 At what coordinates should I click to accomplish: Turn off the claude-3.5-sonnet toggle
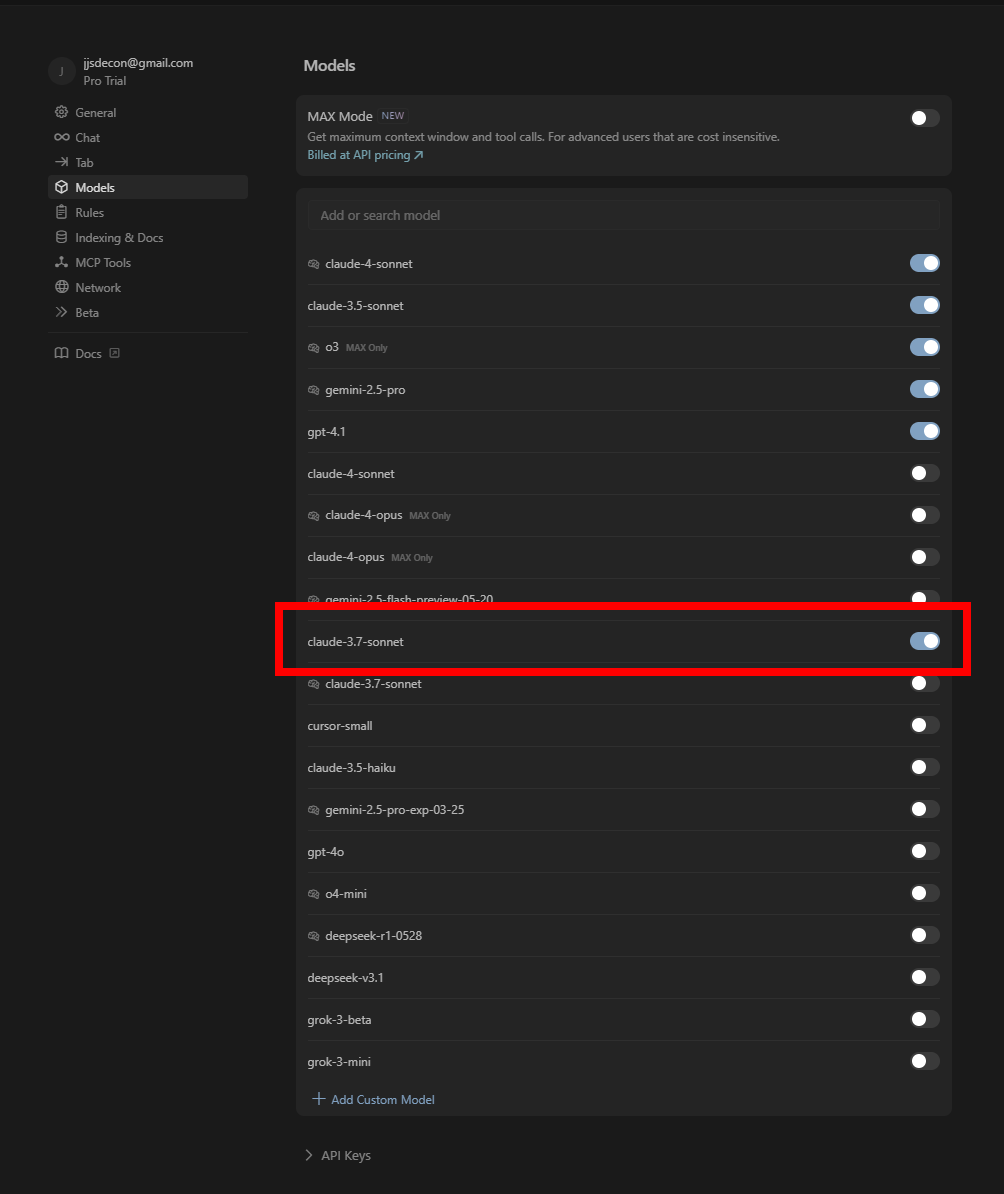coord(925,305)
